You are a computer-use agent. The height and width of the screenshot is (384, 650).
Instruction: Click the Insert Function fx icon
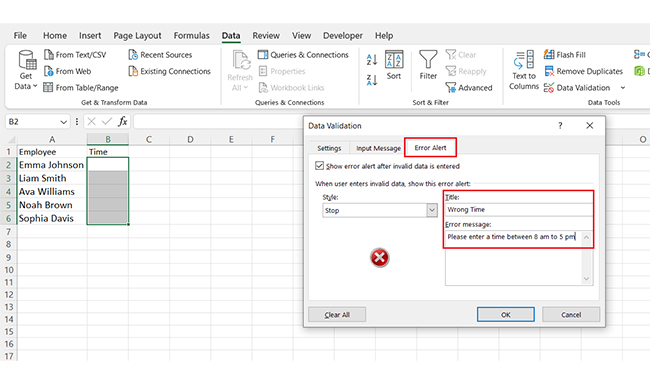tap(122, 122)
